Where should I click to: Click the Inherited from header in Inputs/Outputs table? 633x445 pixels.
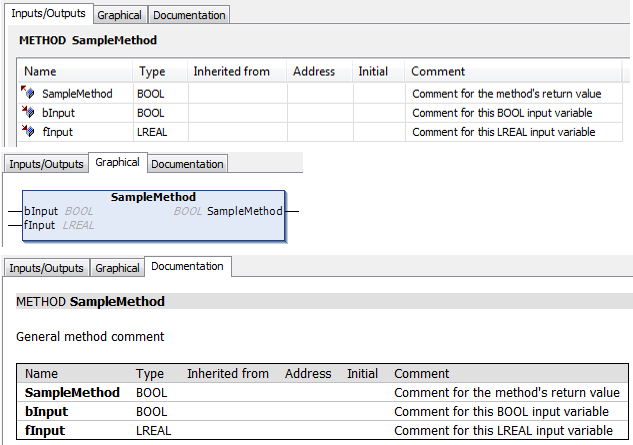[x=237, y=71]
